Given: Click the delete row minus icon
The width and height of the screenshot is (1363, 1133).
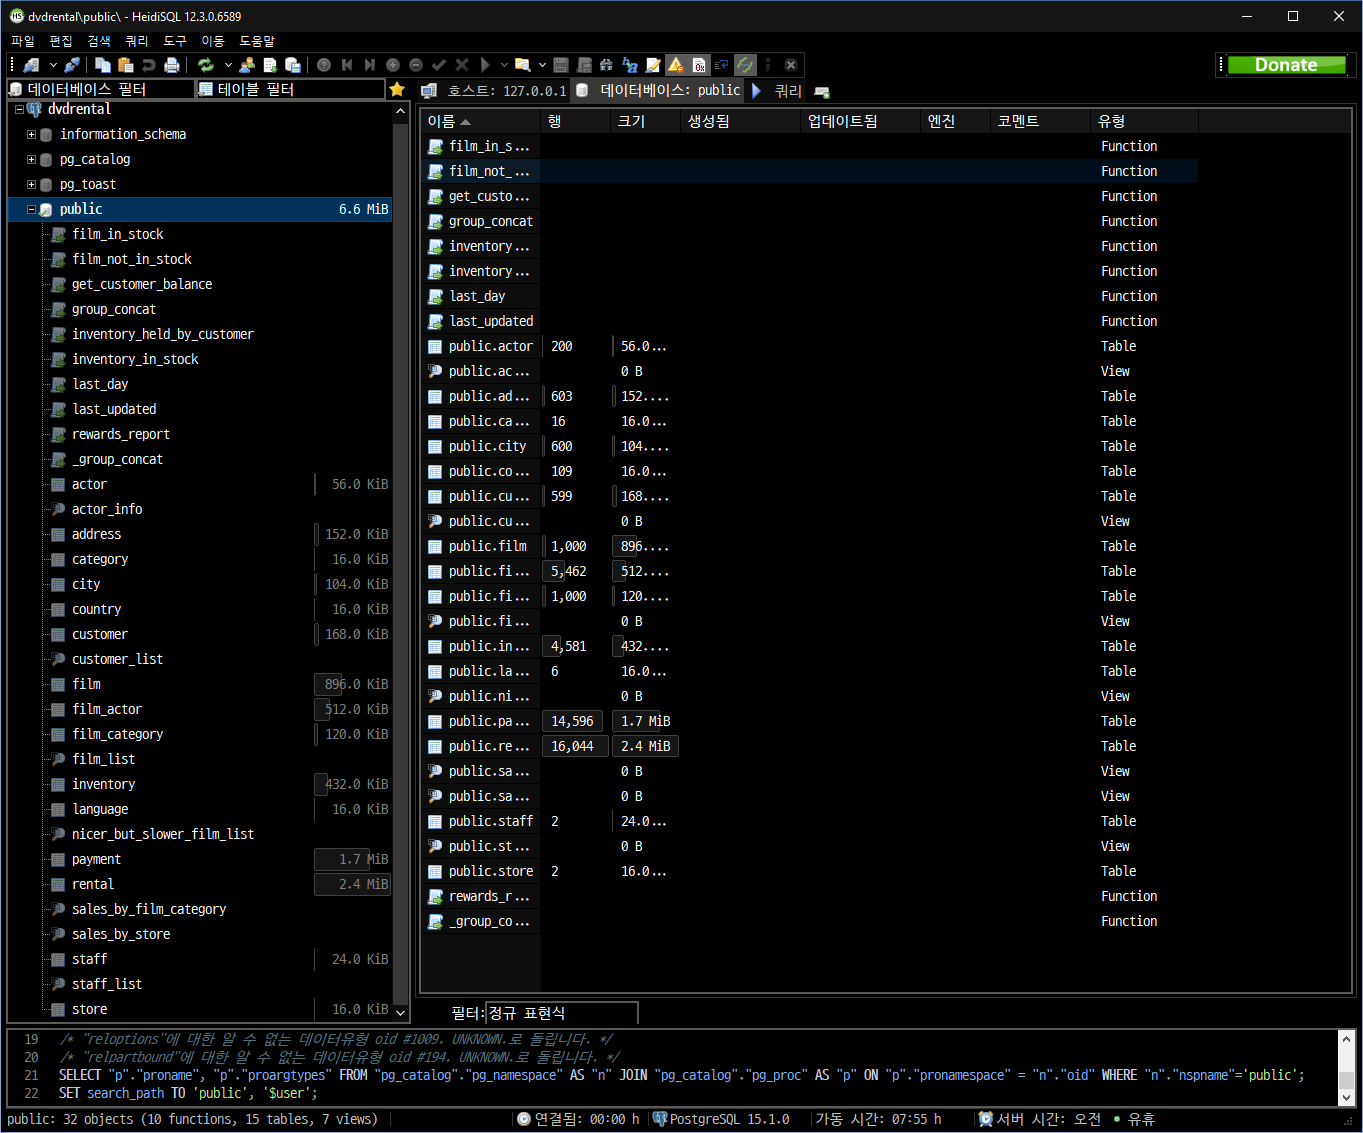Looking at the screenshot, I should [416, 65].
